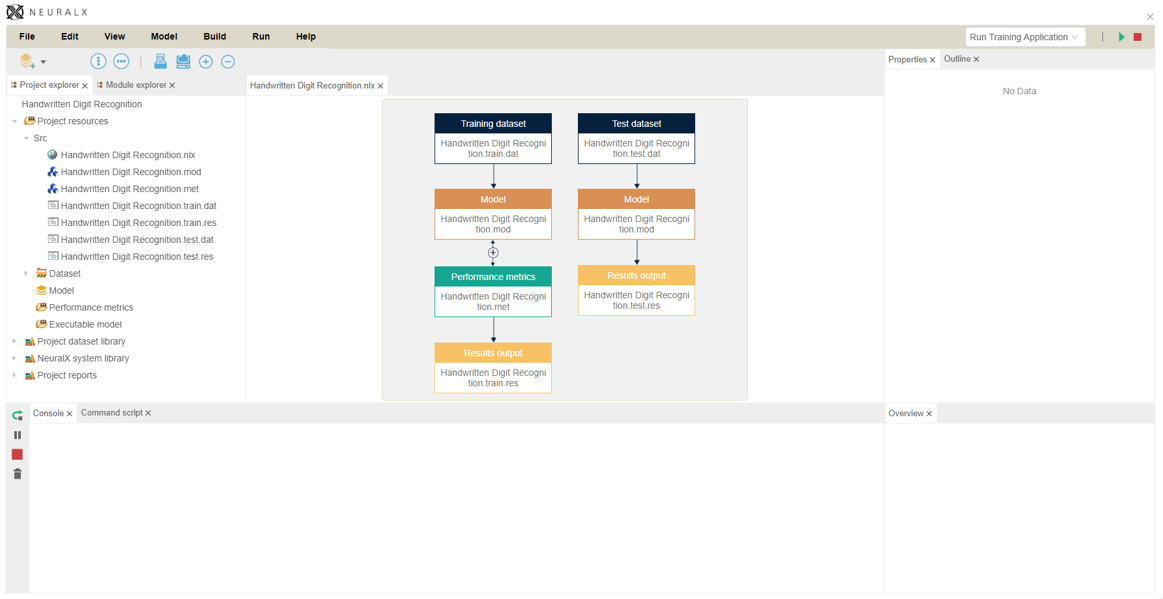Open the Run Training Application dropdown
The width and height of the screenshot is (1163, 599).
(1024, 37)
